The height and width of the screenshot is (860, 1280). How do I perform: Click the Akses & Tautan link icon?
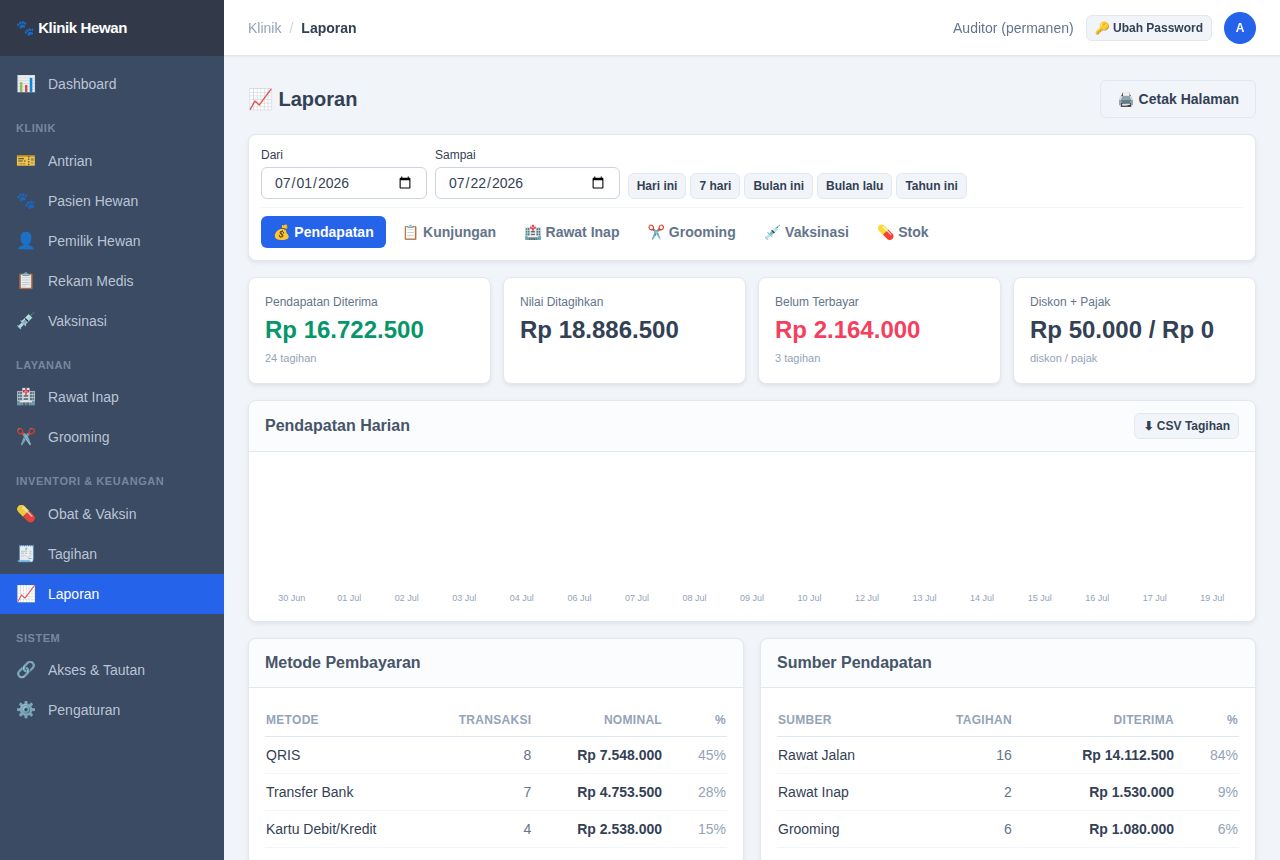[x=26, y=670]
